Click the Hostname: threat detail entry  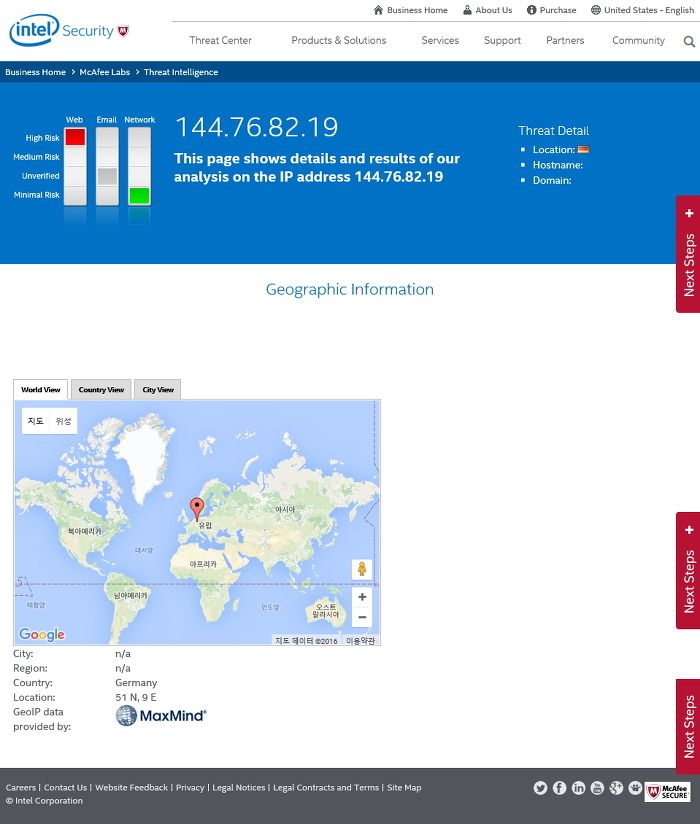coord(558,165)
